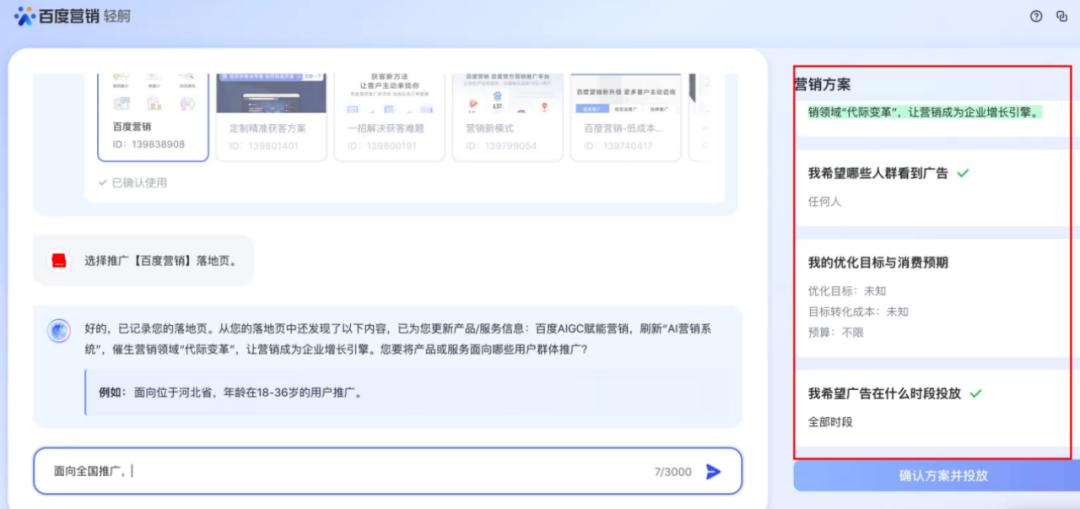Click the 7/3000 character counter
Viewport: 1080px width, 509px height.
click(673, 472)
